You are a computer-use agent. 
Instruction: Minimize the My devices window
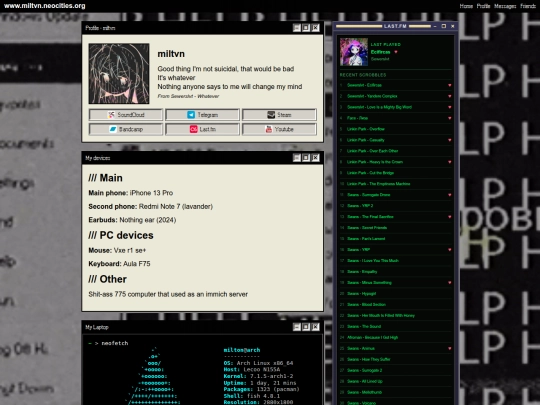coord(297,158)
